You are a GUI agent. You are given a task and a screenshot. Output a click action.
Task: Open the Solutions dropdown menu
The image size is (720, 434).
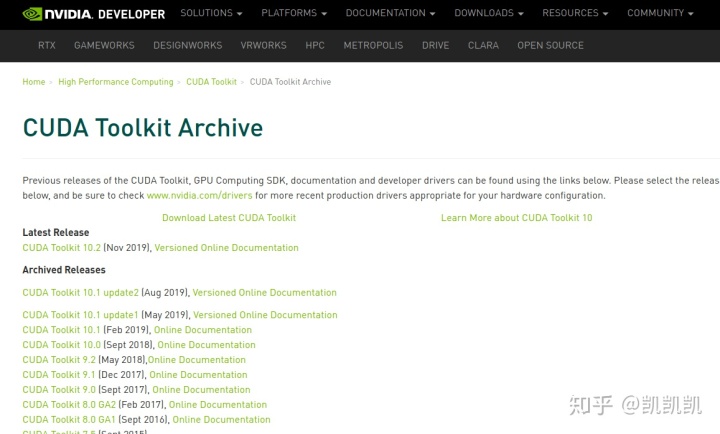211,13
